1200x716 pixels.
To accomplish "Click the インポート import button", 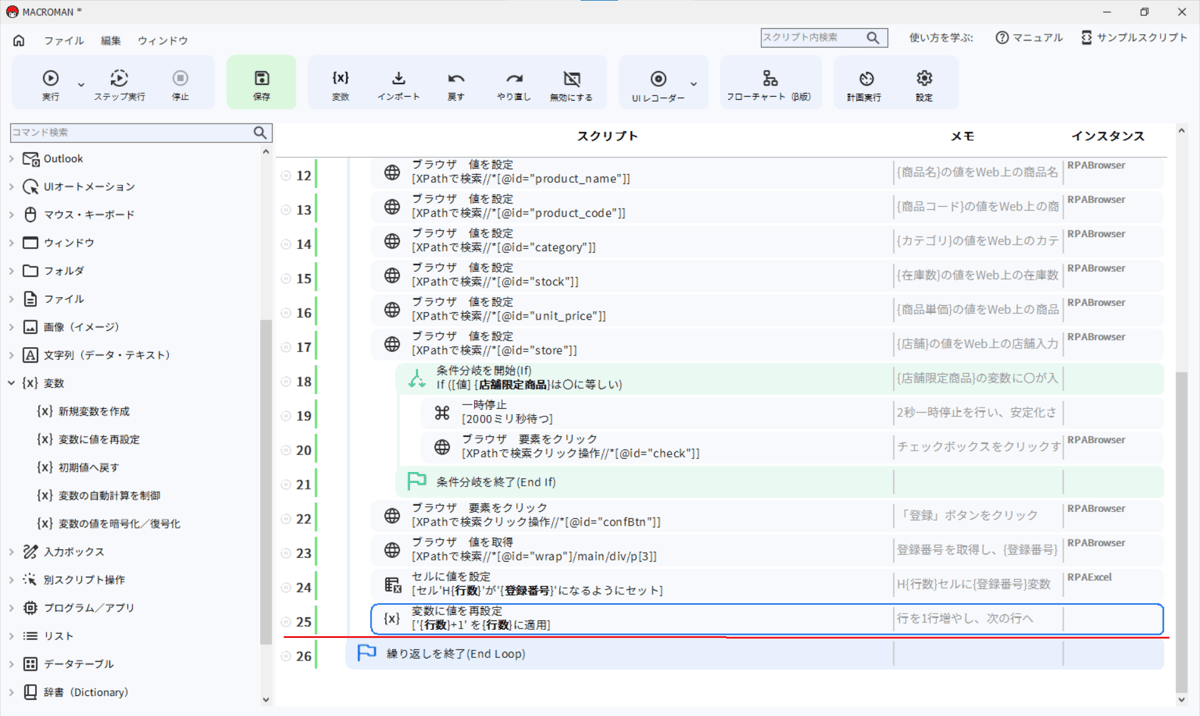I will pos(398,84).
